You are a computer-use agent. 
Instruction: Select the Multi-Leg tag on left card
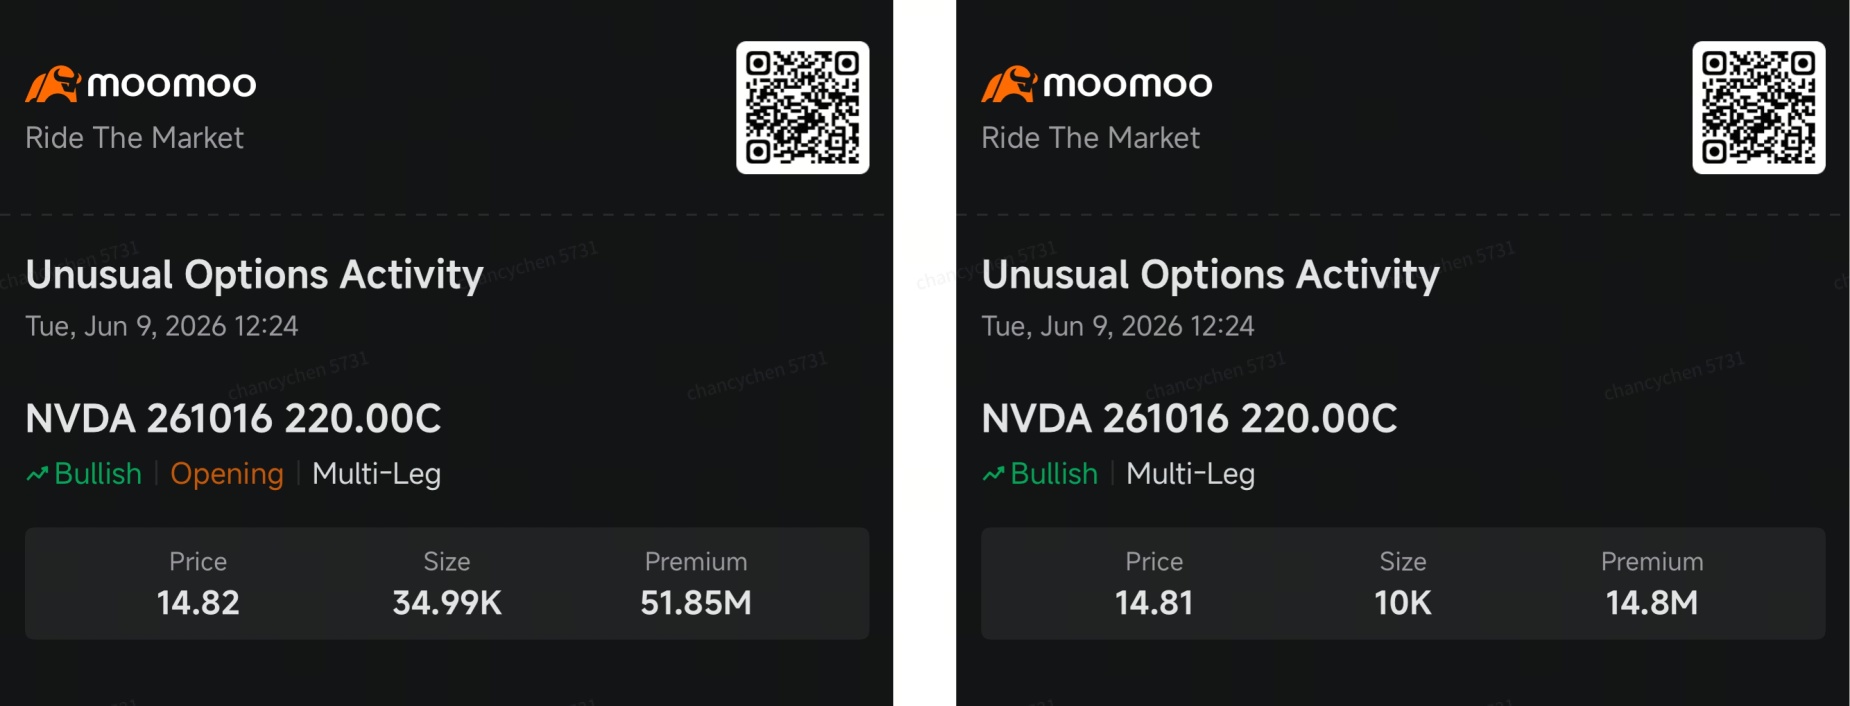click(x=376, y=474)
